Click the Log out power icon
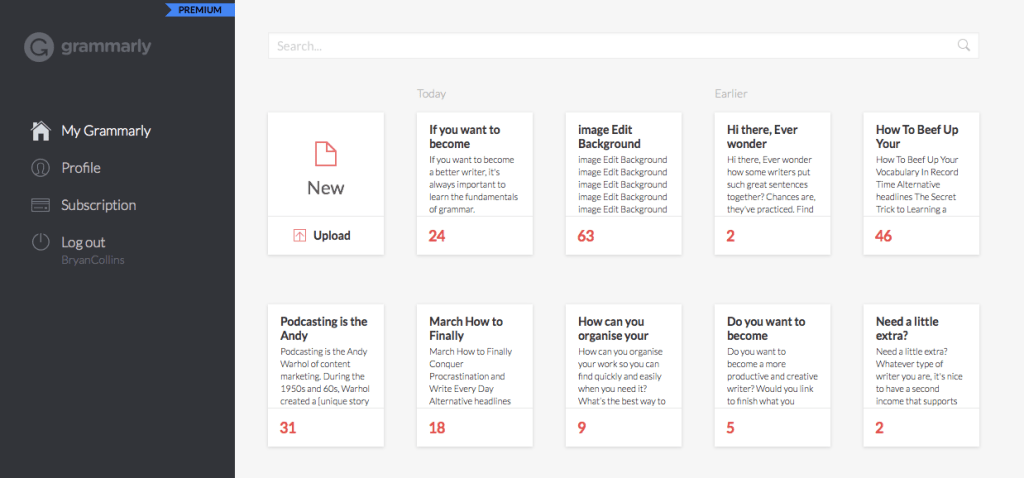1024x478 pixels. 40,242
